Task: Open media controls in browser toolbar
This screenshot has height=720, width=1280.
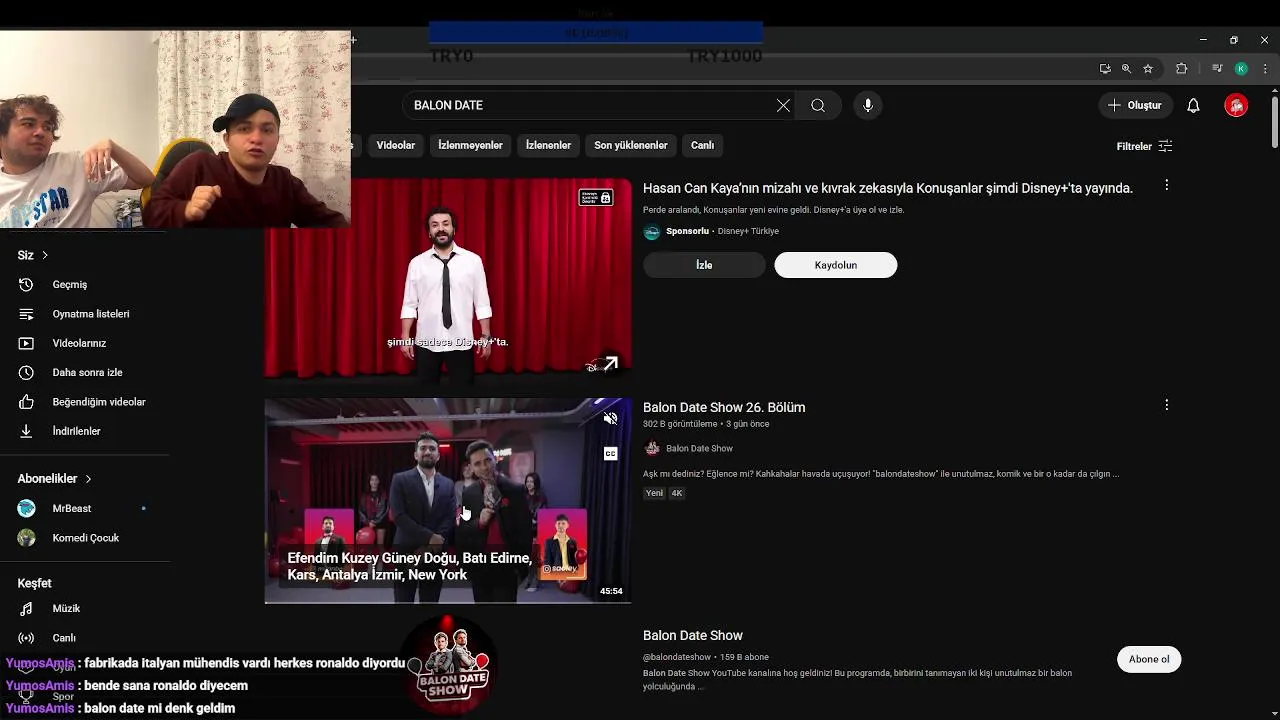Action: pos(1217,69)
